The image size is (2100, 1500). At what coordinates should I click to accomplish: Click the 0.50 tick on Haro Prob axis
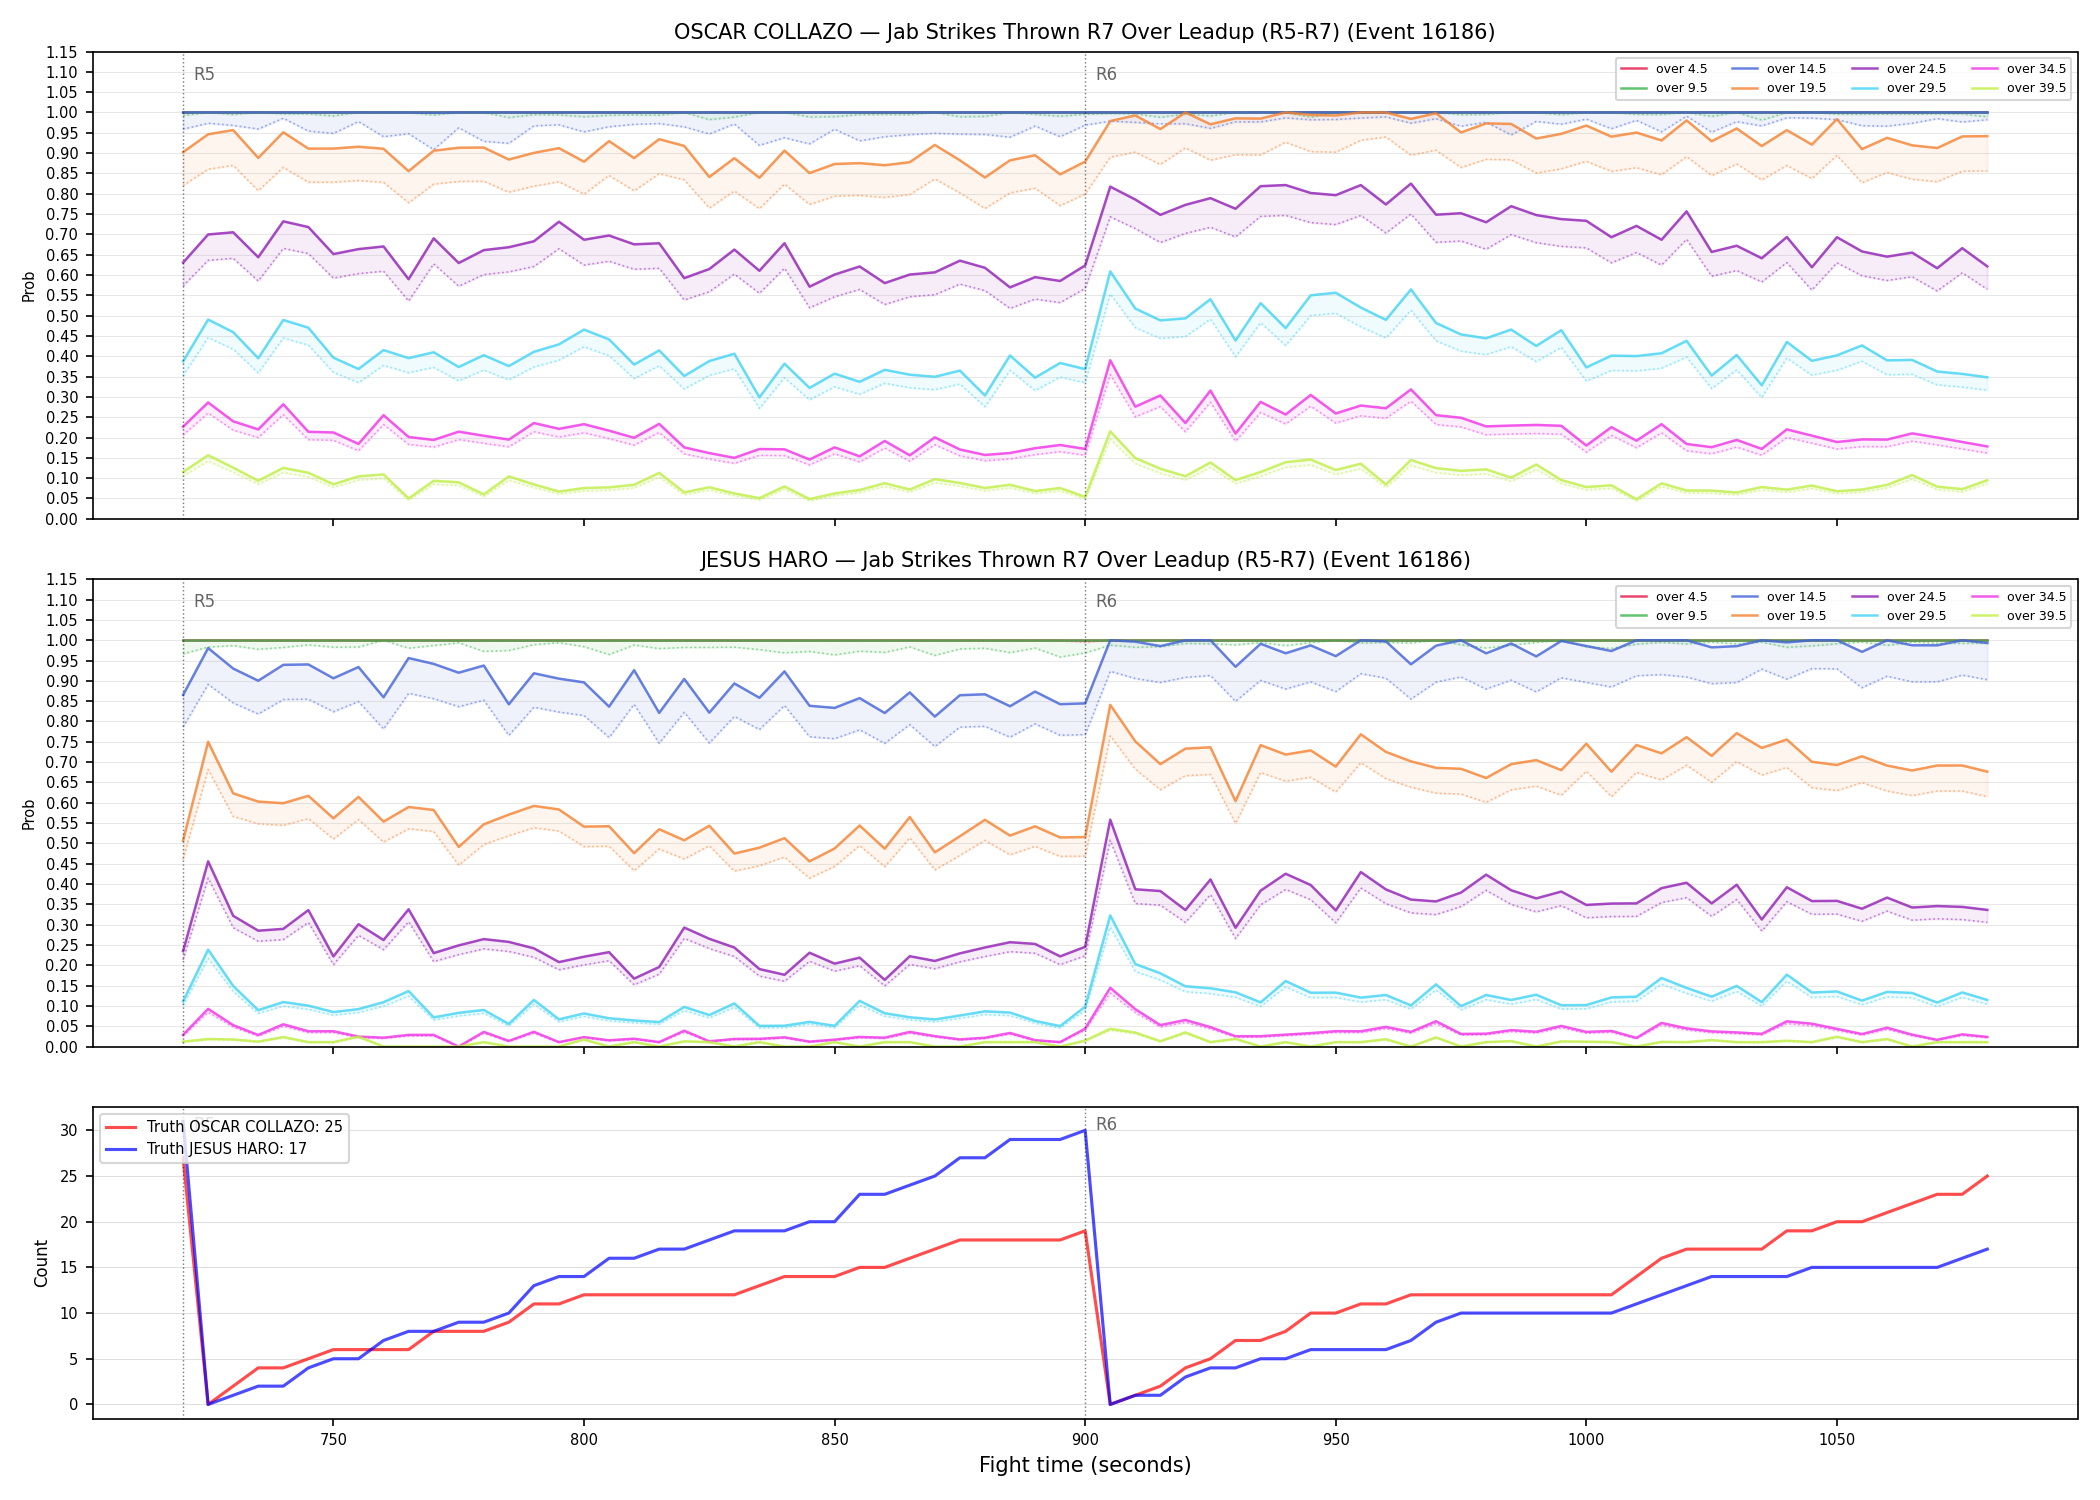click(62, 844)
